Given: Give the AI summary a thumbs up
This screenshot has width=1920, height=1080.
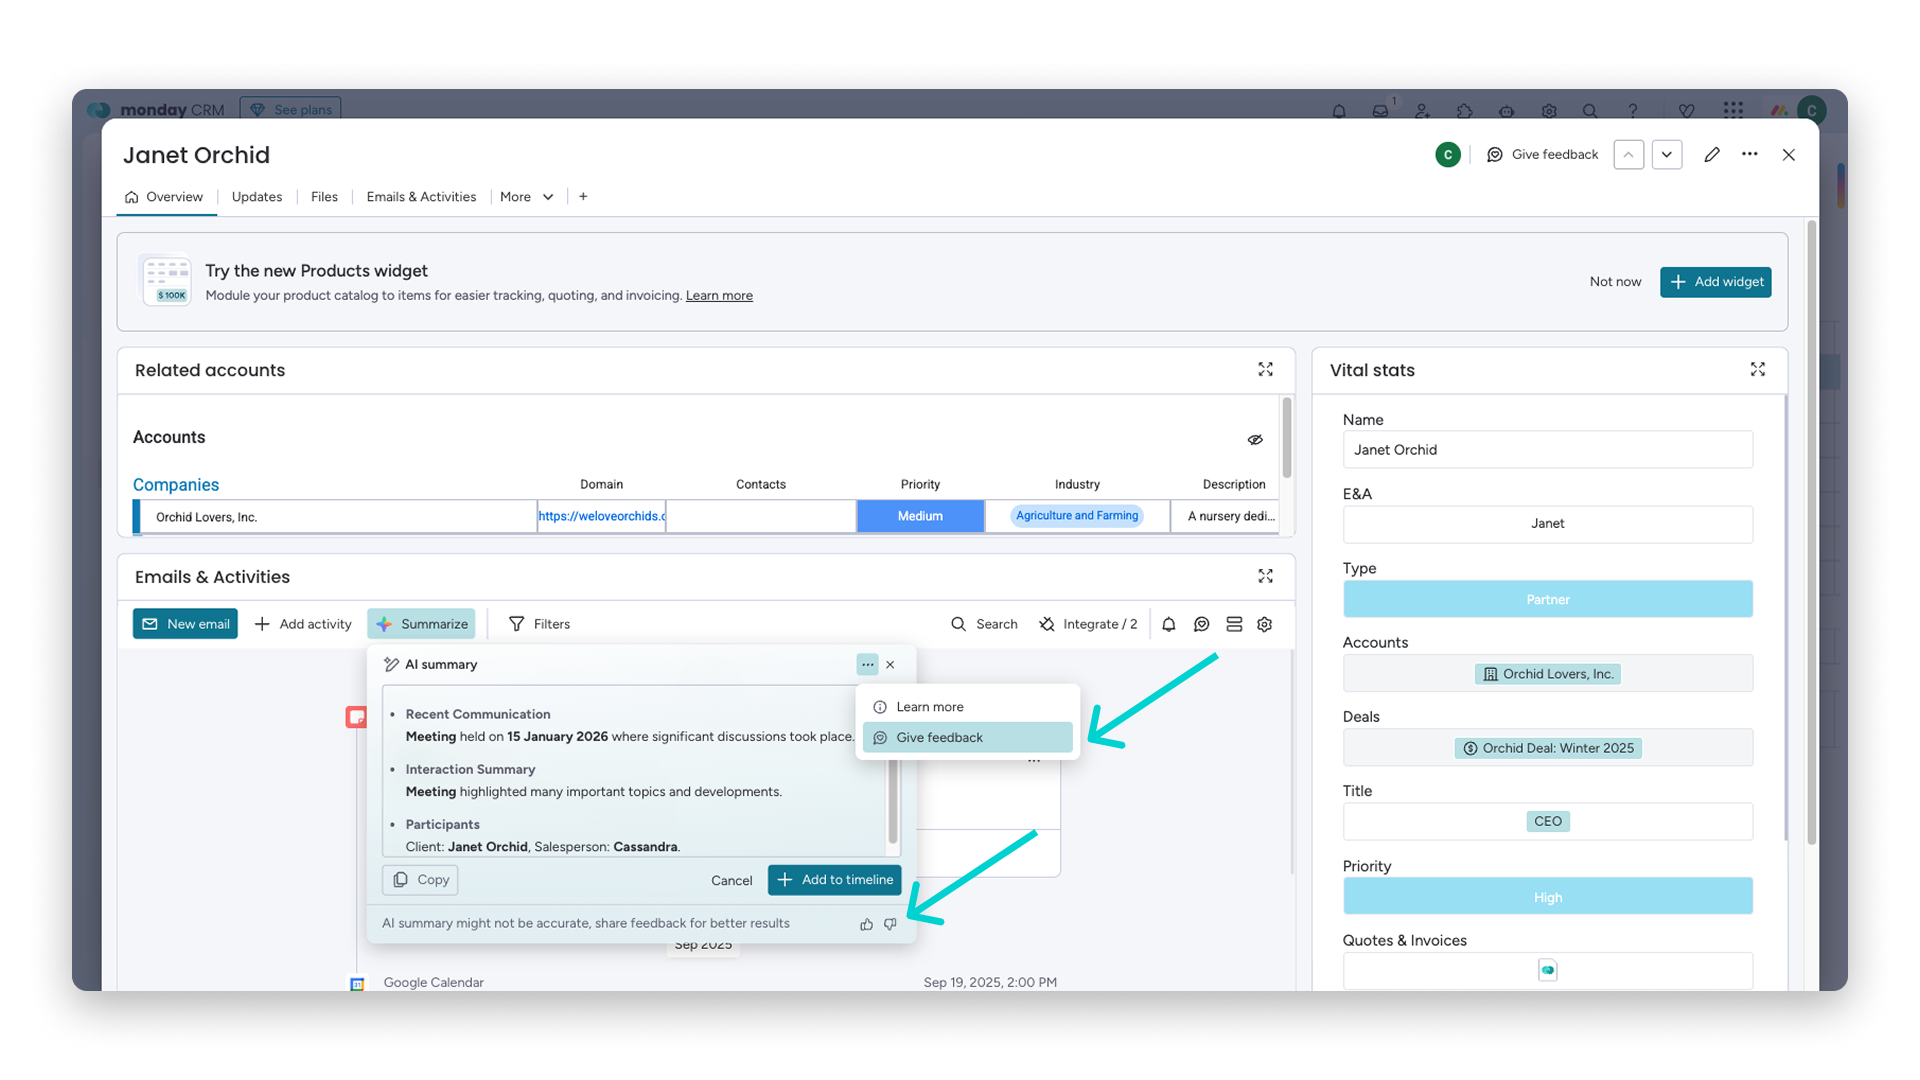Looking at the screenshot, I should 867,924.
